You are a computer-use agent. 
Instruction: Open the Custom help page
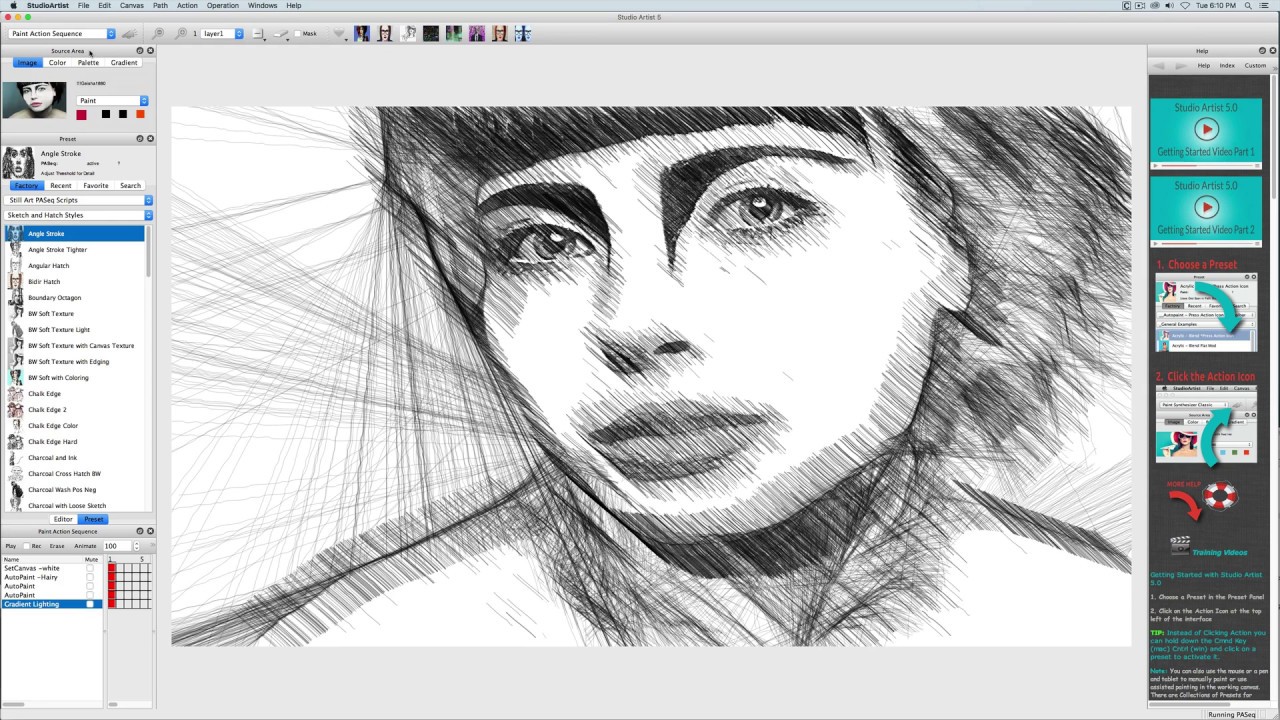(1255, 66)
